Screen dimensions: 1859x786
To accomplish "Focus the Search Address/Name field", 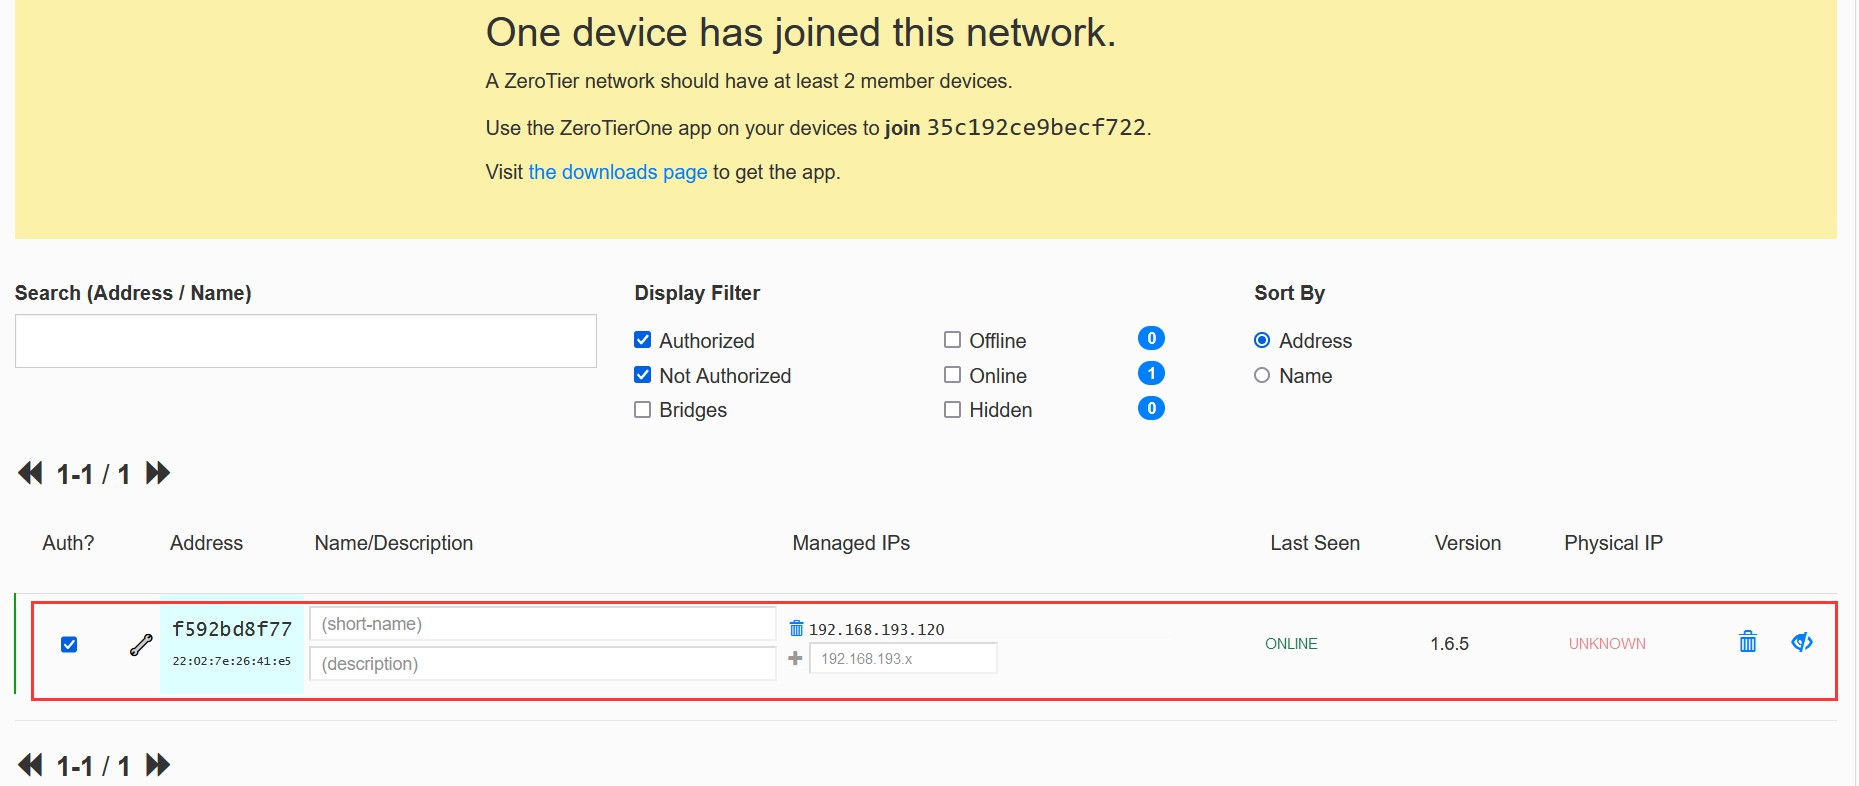I will pyautogui.click(x=306, y=341).
